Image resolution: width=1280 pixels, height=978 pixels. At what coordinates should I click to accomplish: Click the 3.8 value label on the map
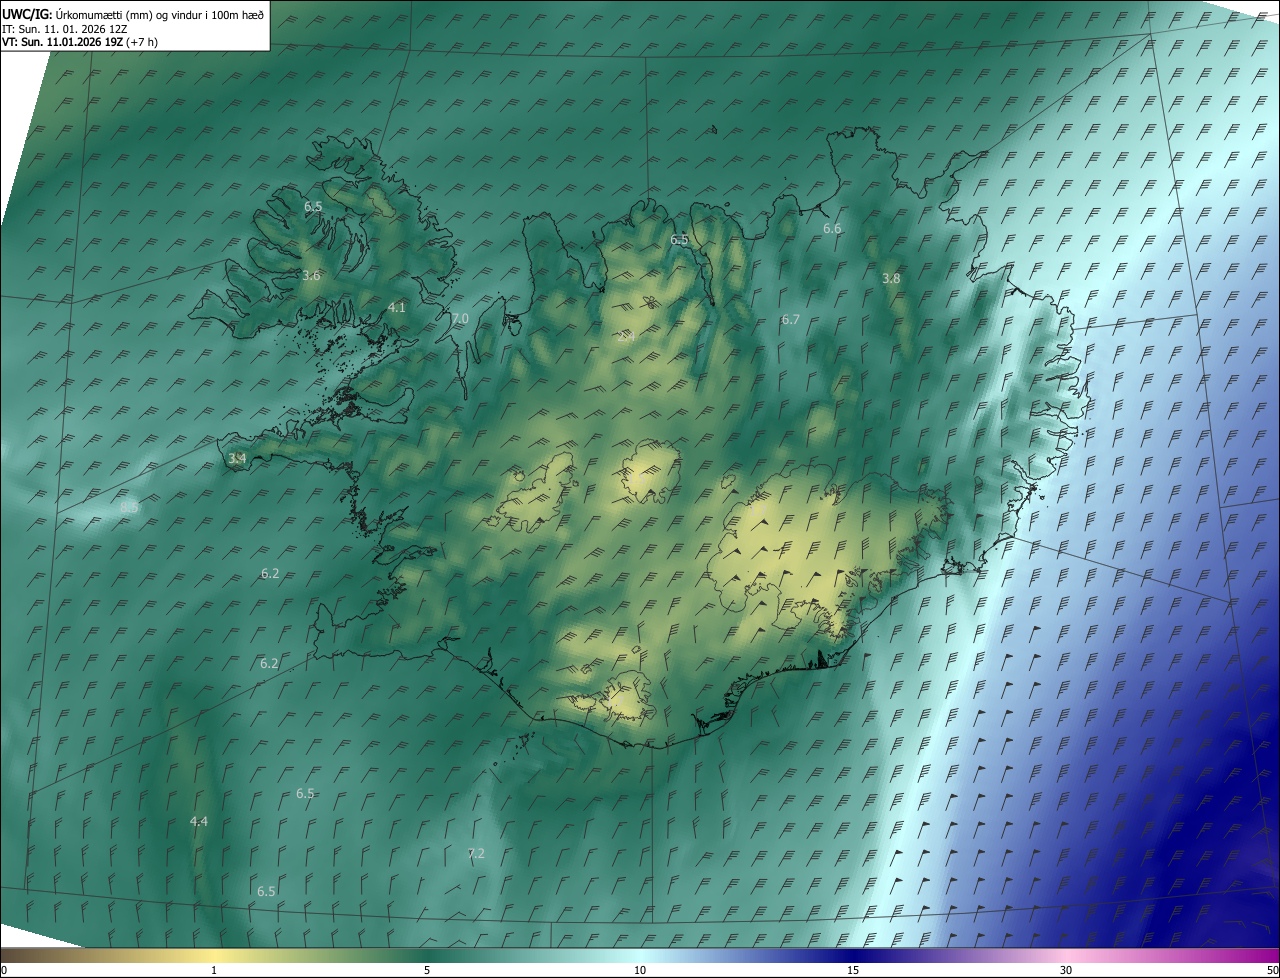891,278
